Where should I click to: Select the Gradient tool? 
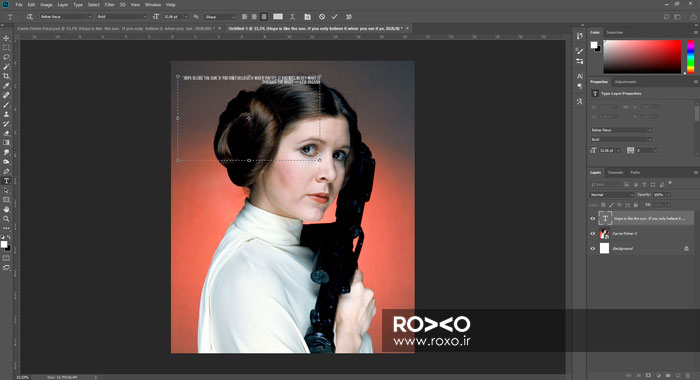click(x=6, y=143)
